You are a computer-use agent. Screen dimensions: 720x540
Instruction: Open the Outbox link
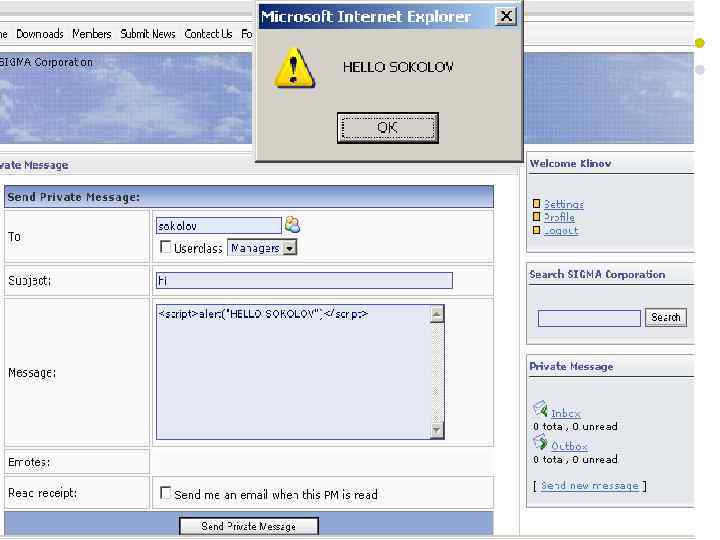569,446
